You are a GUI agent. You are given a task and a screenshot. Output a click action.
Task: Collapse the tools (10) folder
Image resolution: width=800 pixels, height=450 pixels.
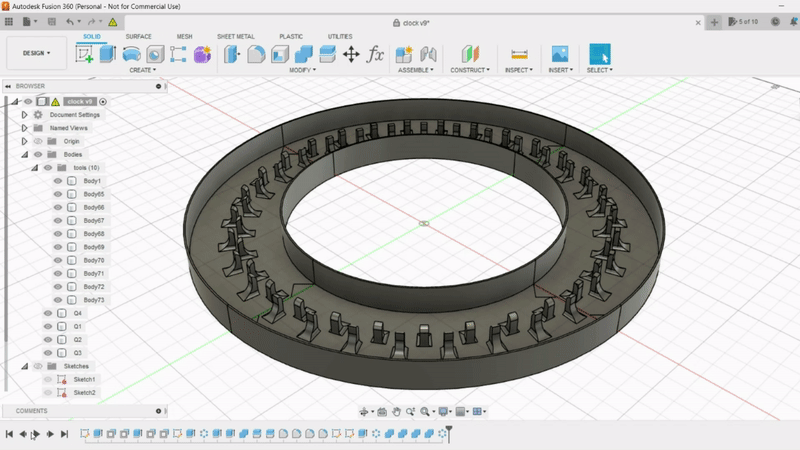point(34,168)
